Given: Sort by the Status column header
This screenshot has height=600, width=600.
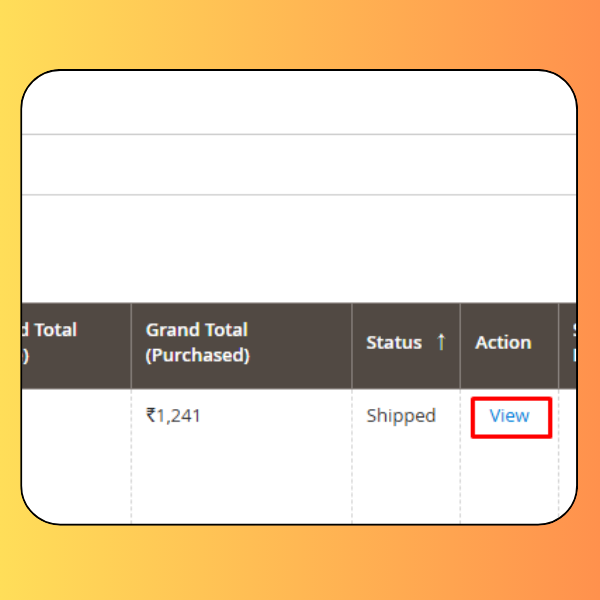Looking at the screenshot, I should [x=394, y=342].
